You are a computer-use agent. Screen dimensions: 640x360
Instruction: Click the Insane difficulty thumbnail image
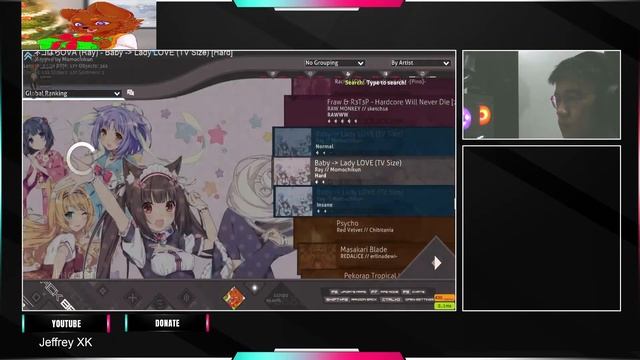coord(294,201)
